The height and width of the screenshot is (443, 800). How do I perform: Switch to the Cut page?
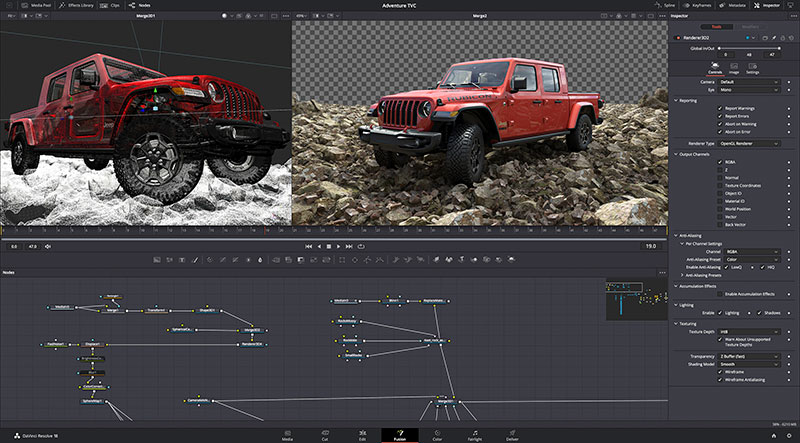point(325,435)
